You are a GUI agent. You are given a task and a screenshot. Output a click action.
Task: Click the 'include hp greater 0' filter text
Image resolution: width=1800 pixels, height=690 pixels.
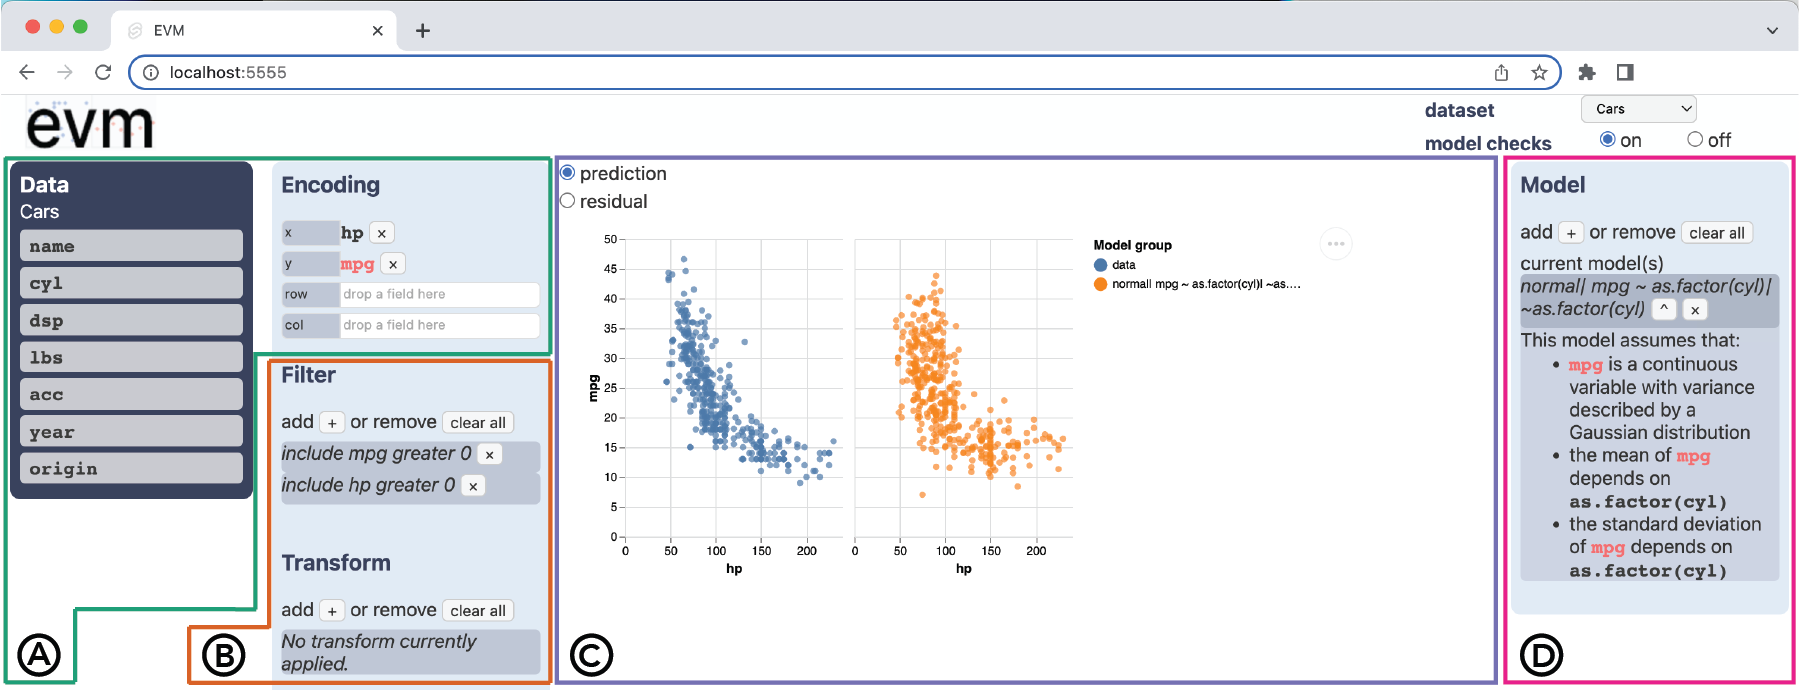(368, 485)
